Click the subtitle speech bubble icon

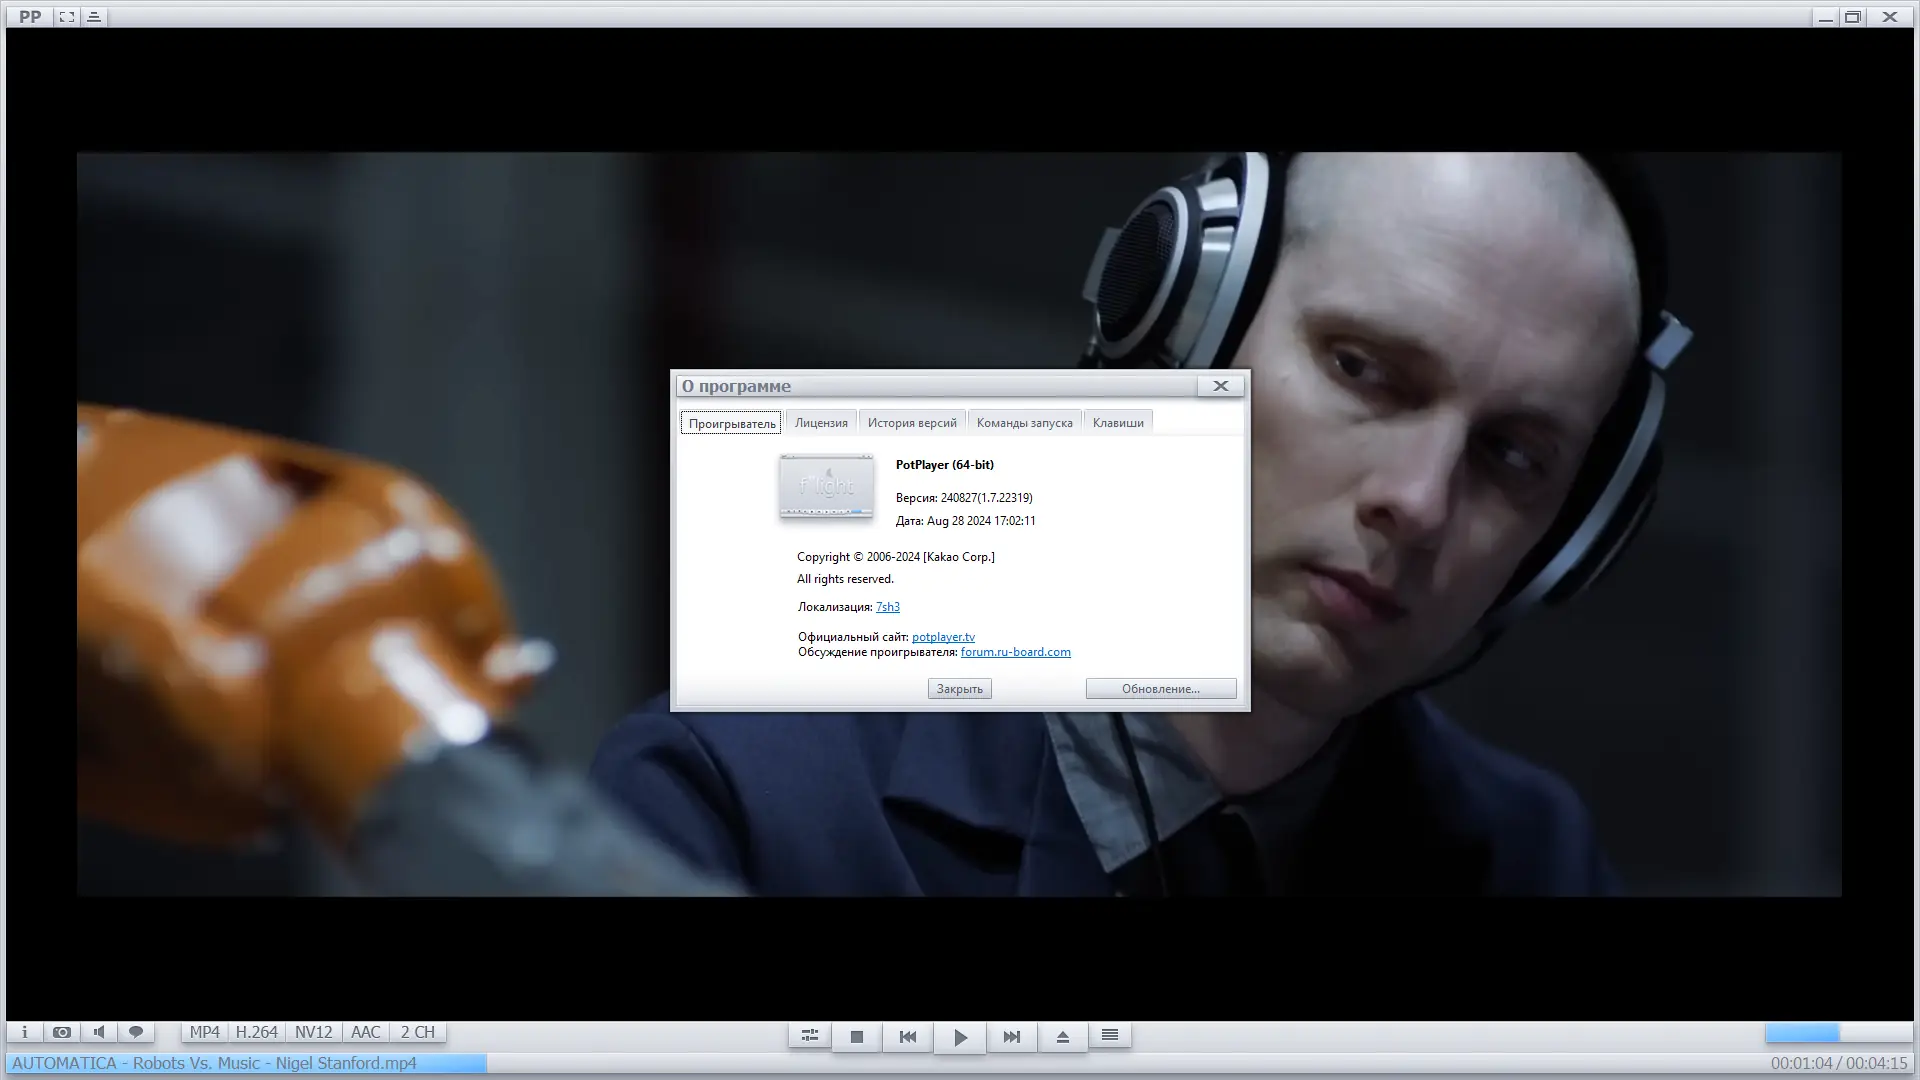tap(136, 1032)
